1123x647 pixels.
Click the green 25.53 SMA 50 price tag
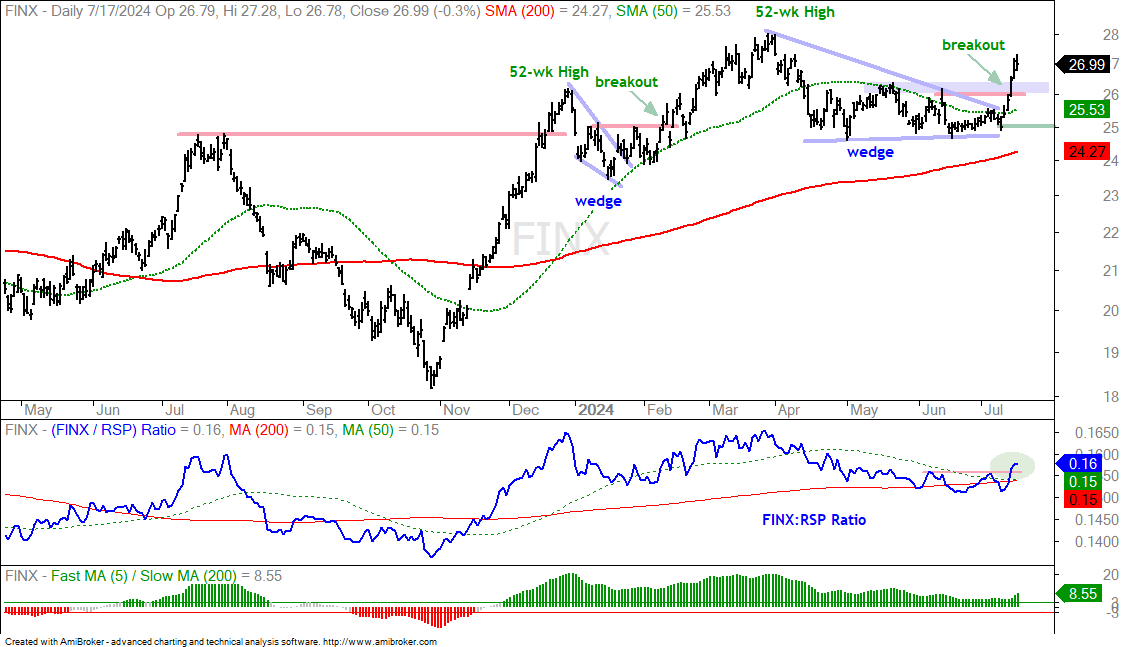pyautogui.click(x=1087, y=110)
